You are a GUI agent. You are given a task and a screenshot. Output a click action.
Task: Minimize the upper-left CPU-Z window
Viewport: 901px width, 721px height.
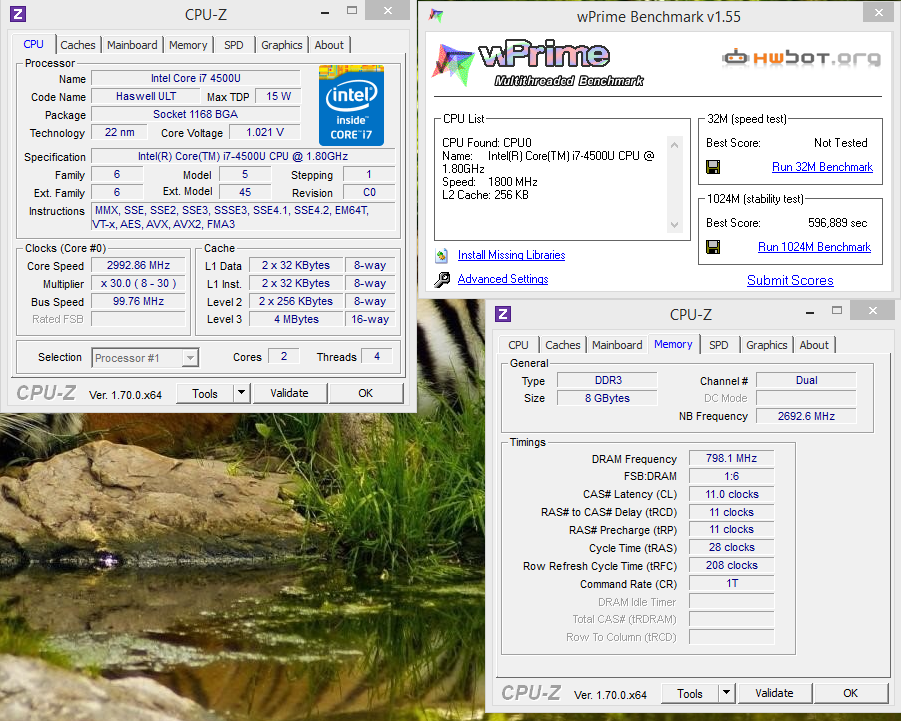pos(325,12)
